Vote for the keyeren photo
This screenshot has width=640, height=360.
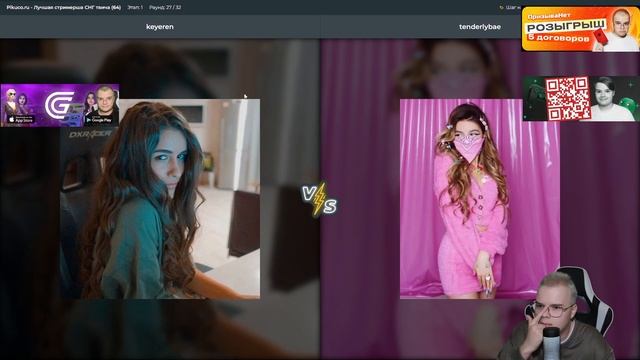[160, 199]
